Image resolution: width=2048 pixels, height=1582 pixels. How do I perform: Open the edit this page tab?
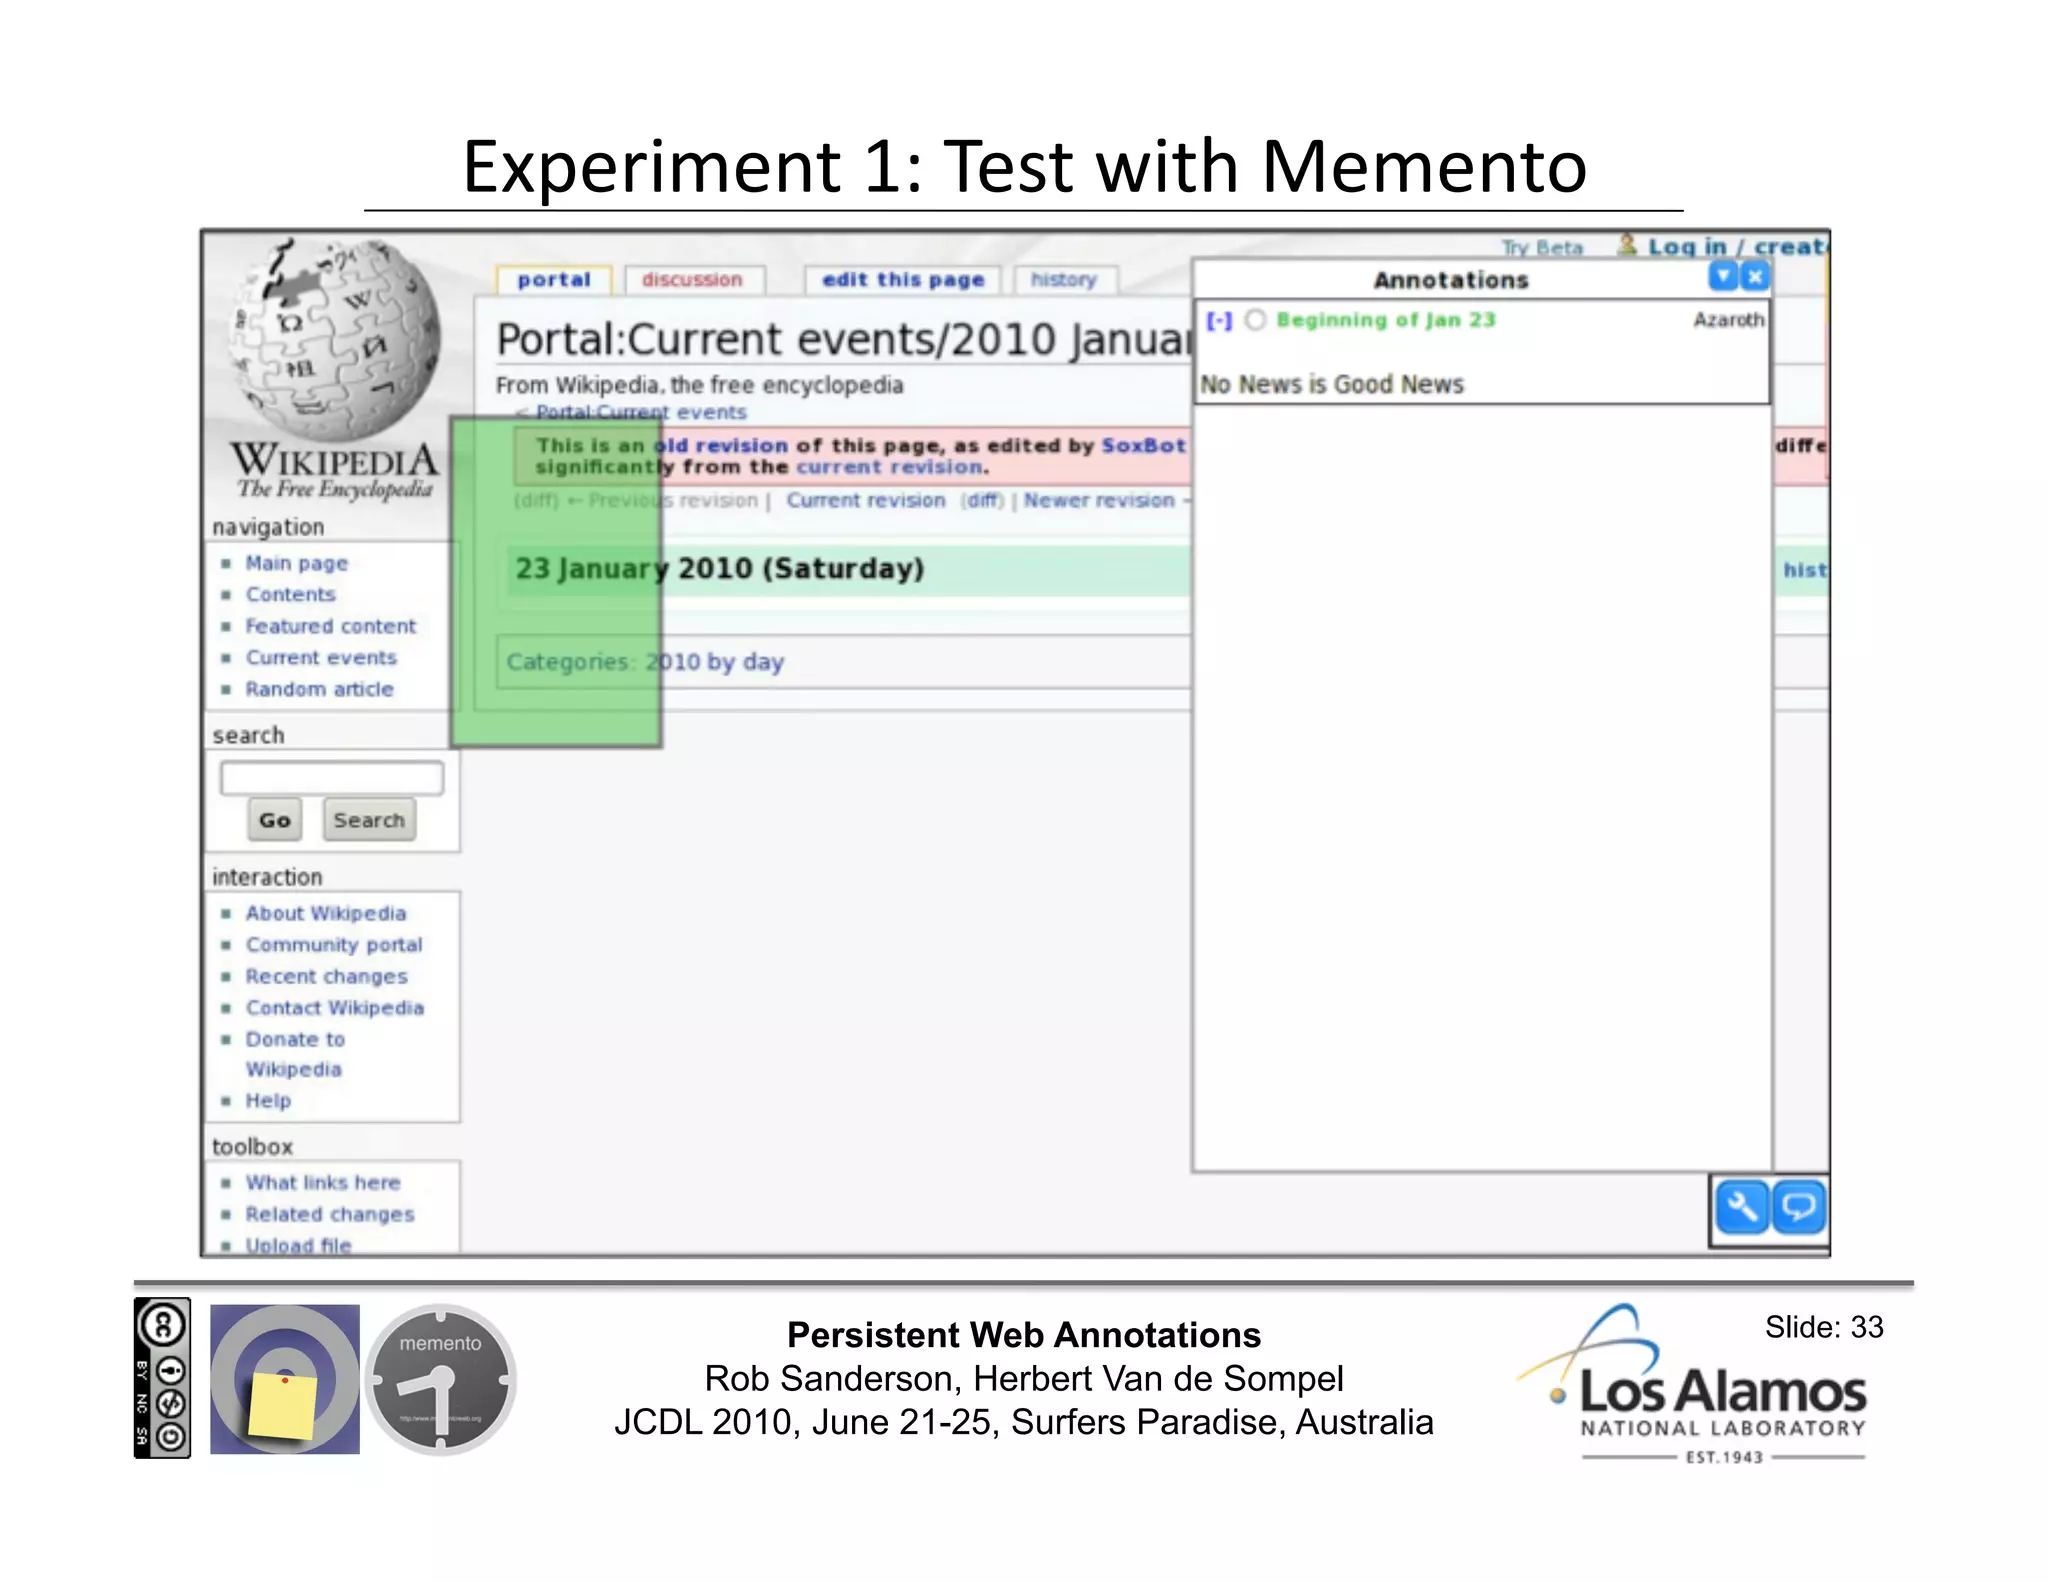(x=903, y=280)
